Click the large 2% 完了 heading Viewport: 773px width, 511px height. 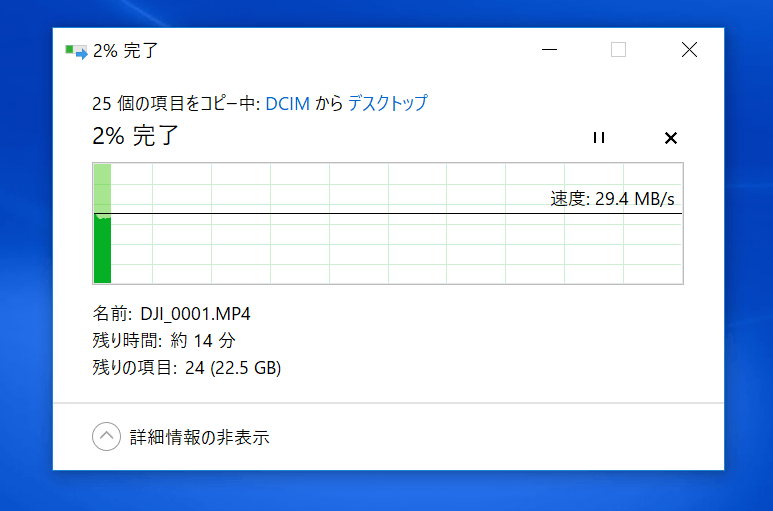(x=135, y=136)
